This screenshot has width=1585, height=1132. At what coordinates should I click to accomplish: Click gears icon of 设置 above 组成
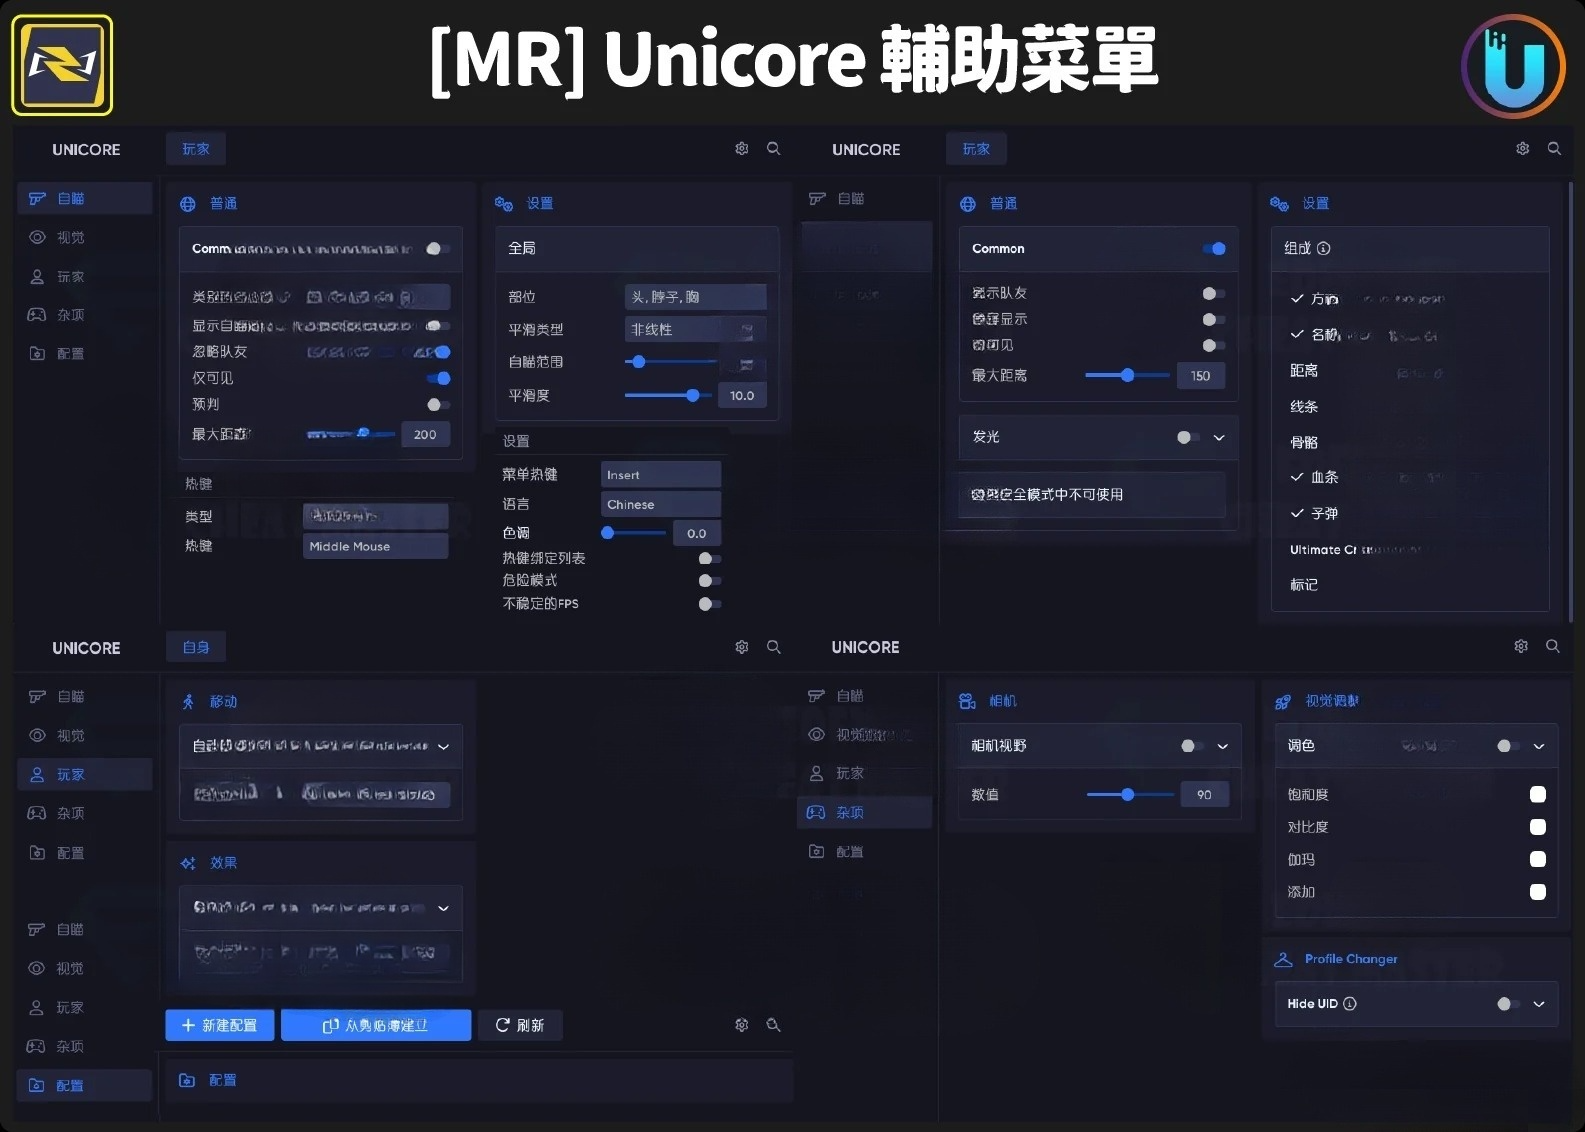[x=1280, y=204]
